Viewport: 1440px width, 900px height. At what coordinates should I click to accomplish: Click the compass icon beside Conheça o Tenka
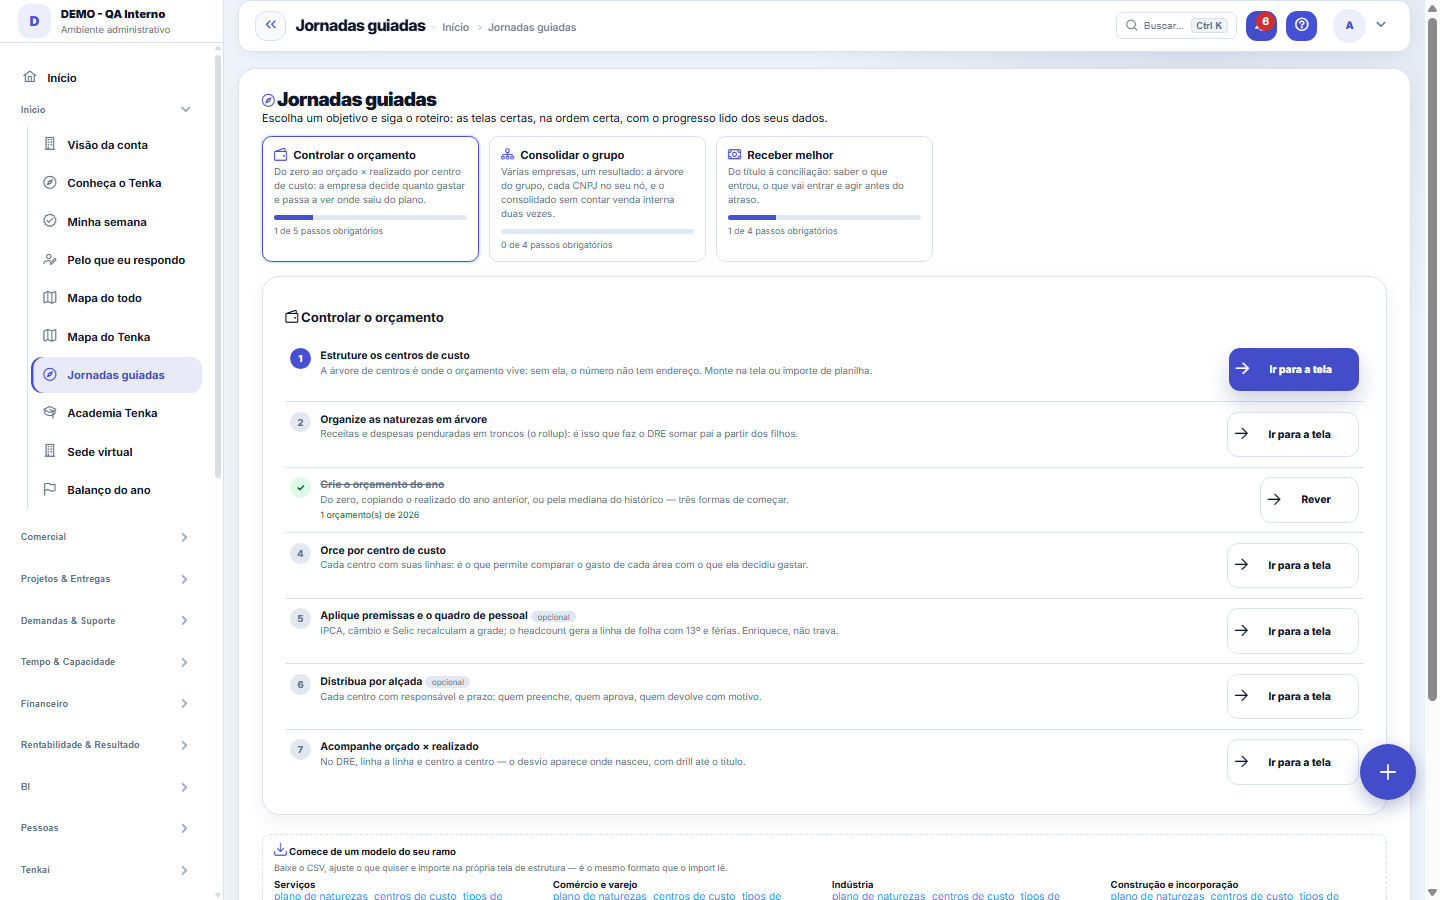[x=50, y=183]
